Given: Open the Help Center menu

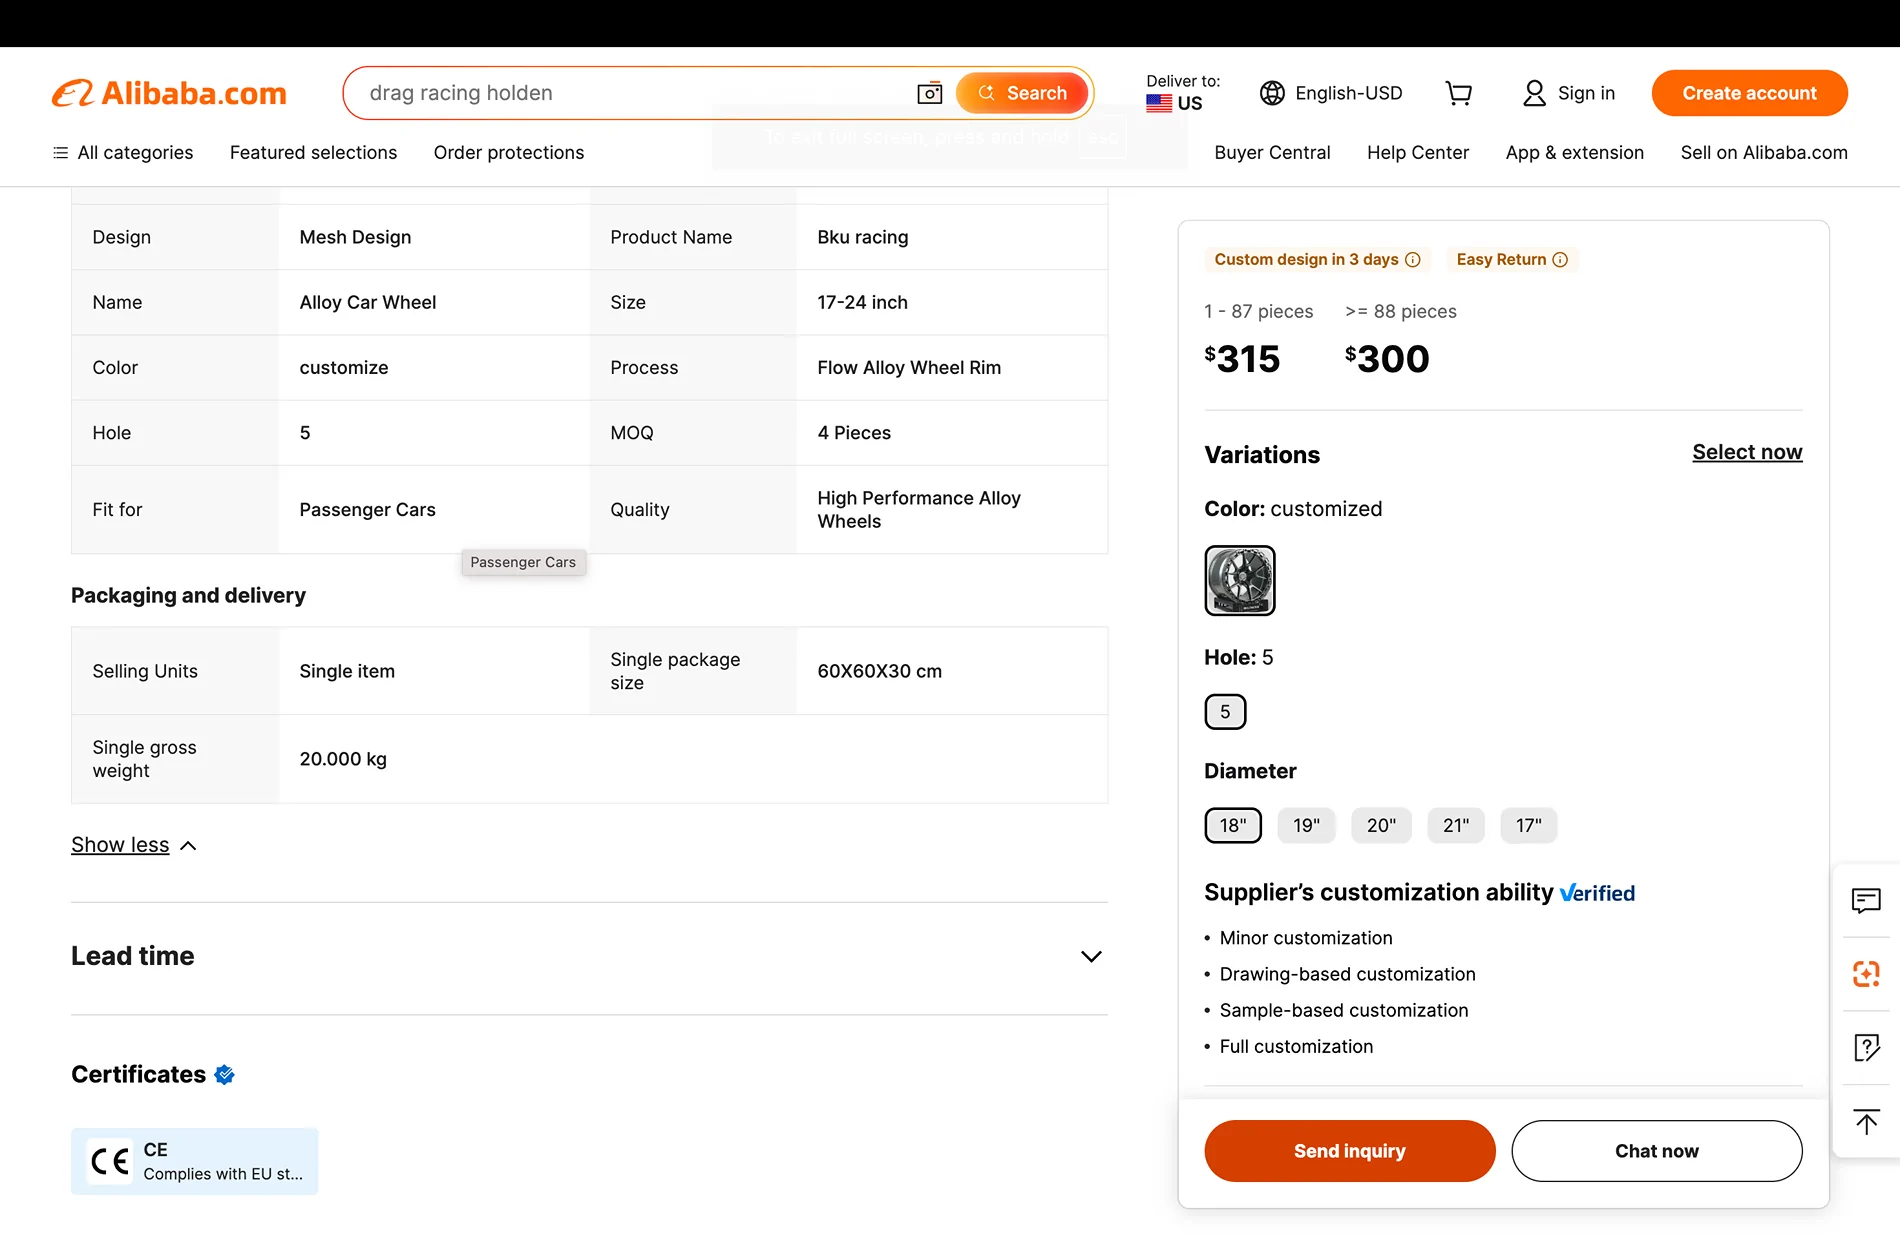Looking at the screenshot, I should 1418,152.
